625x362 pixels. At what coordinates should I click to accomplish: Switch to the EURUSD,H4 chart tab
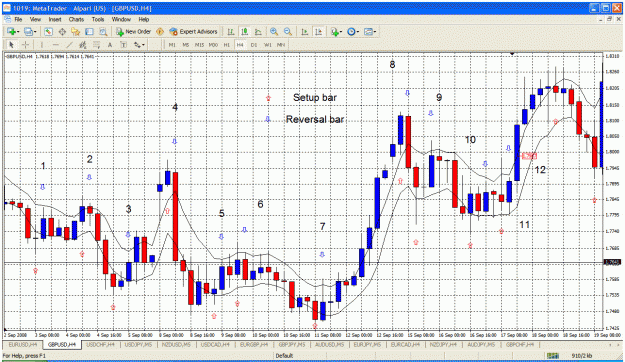[x=23, y=344]
